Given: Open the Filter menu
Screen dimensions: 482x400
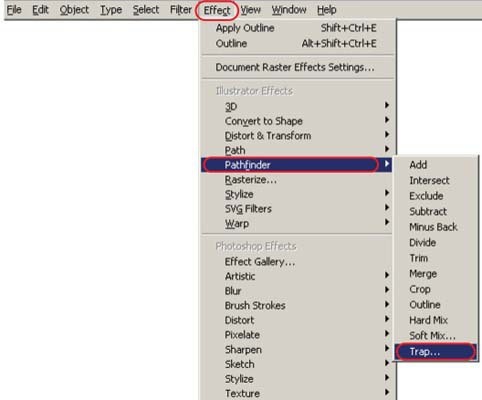Looking at the screenshot, I should click(181, 10).
